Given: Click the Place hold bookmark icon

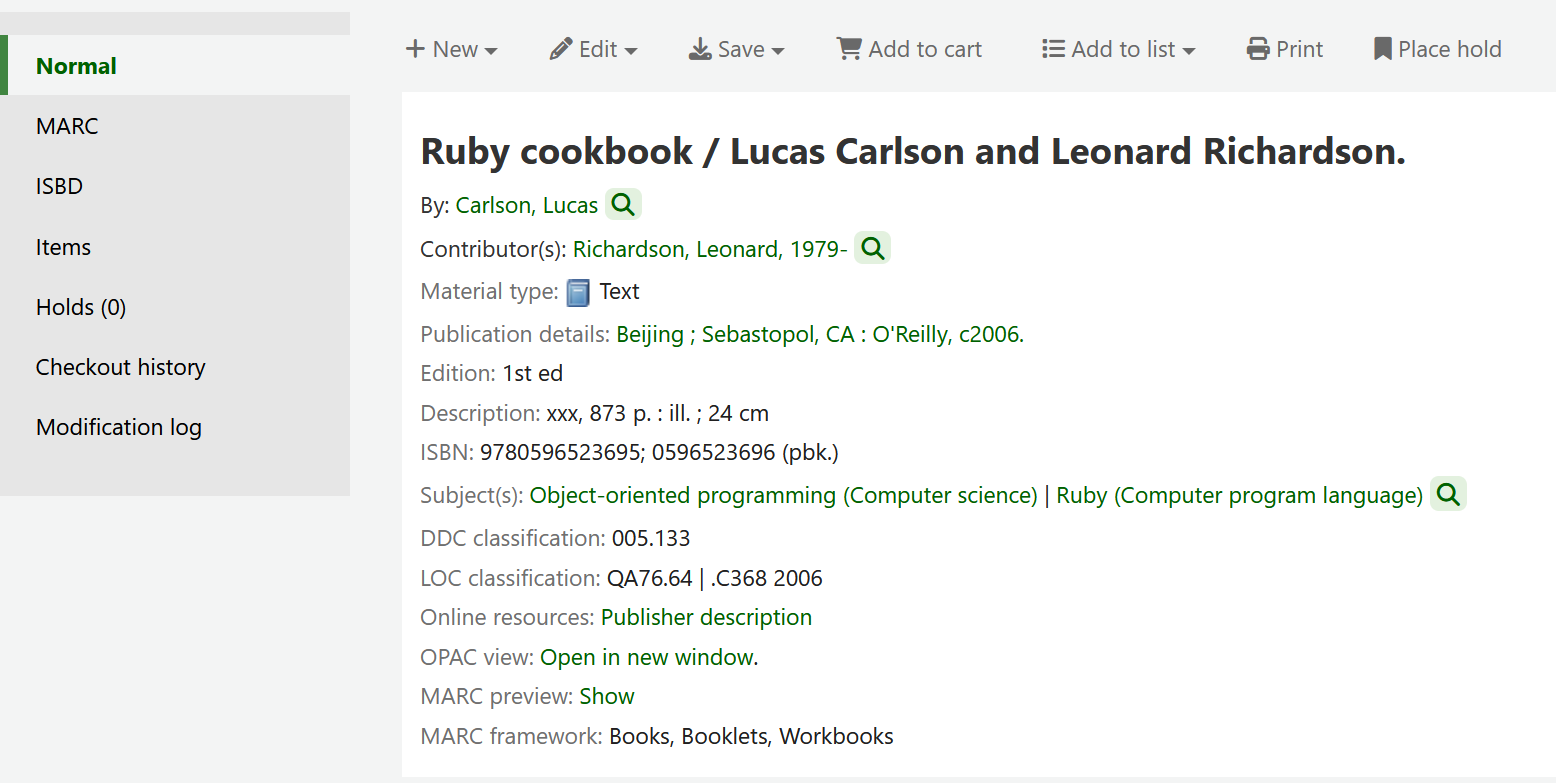Looking at the screenshot, I should click(1382, 48).
